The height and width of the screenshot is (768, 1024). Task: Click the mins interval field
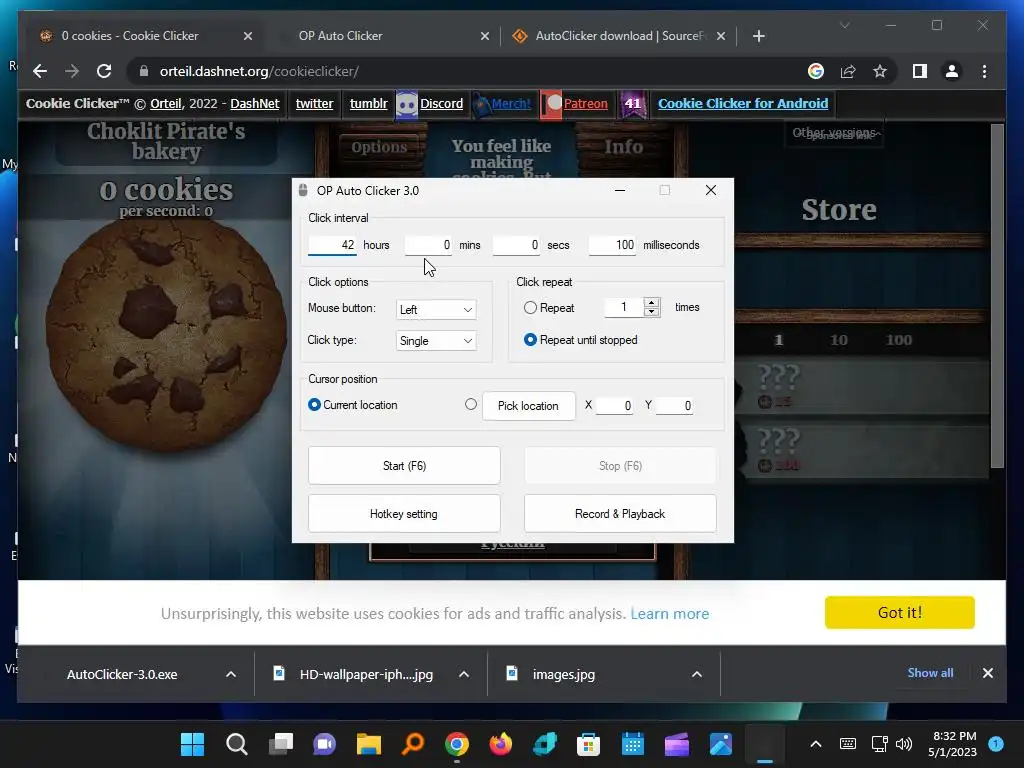(428, 245)
